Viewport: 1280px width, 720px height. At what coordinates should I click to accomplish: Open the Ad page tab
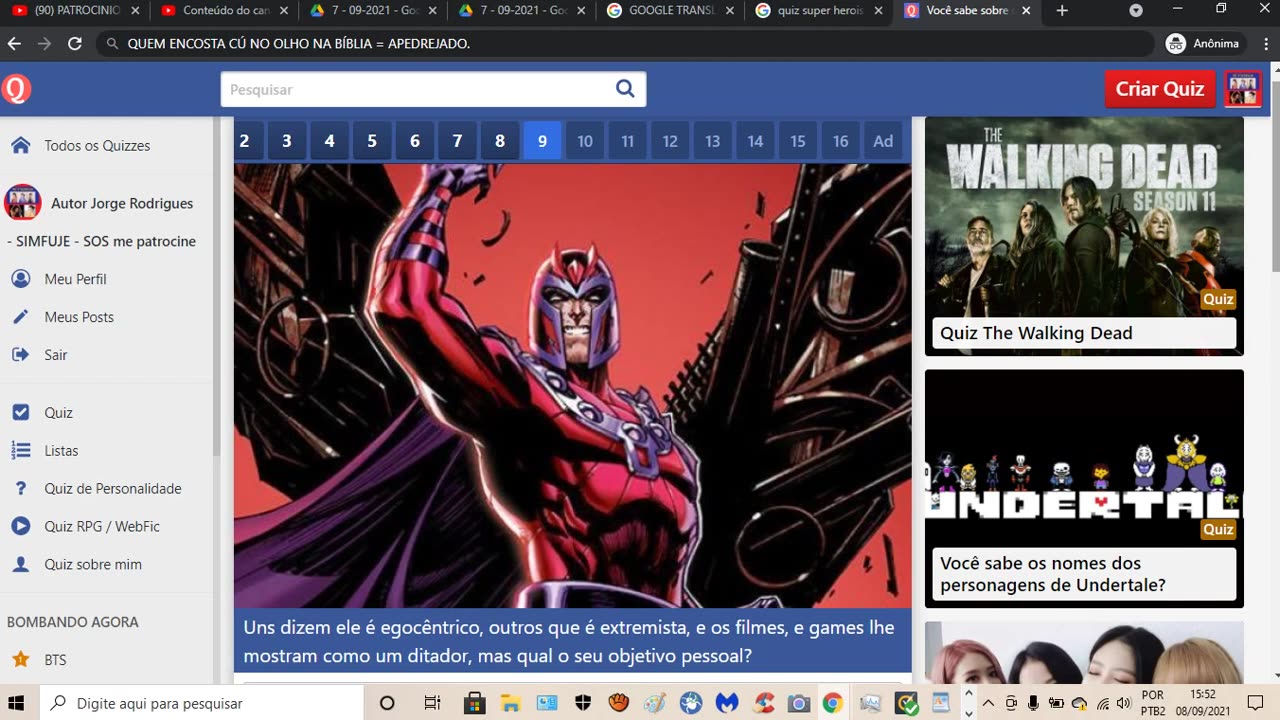point(883,141)
